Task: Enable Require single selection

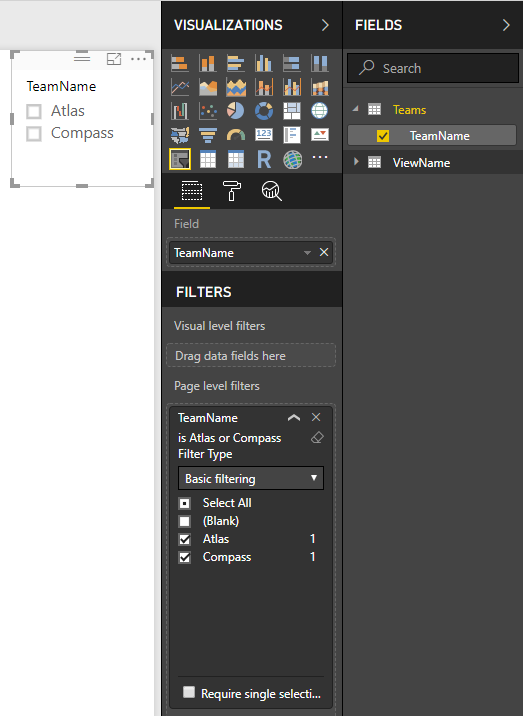Action: tap(189, 692)
